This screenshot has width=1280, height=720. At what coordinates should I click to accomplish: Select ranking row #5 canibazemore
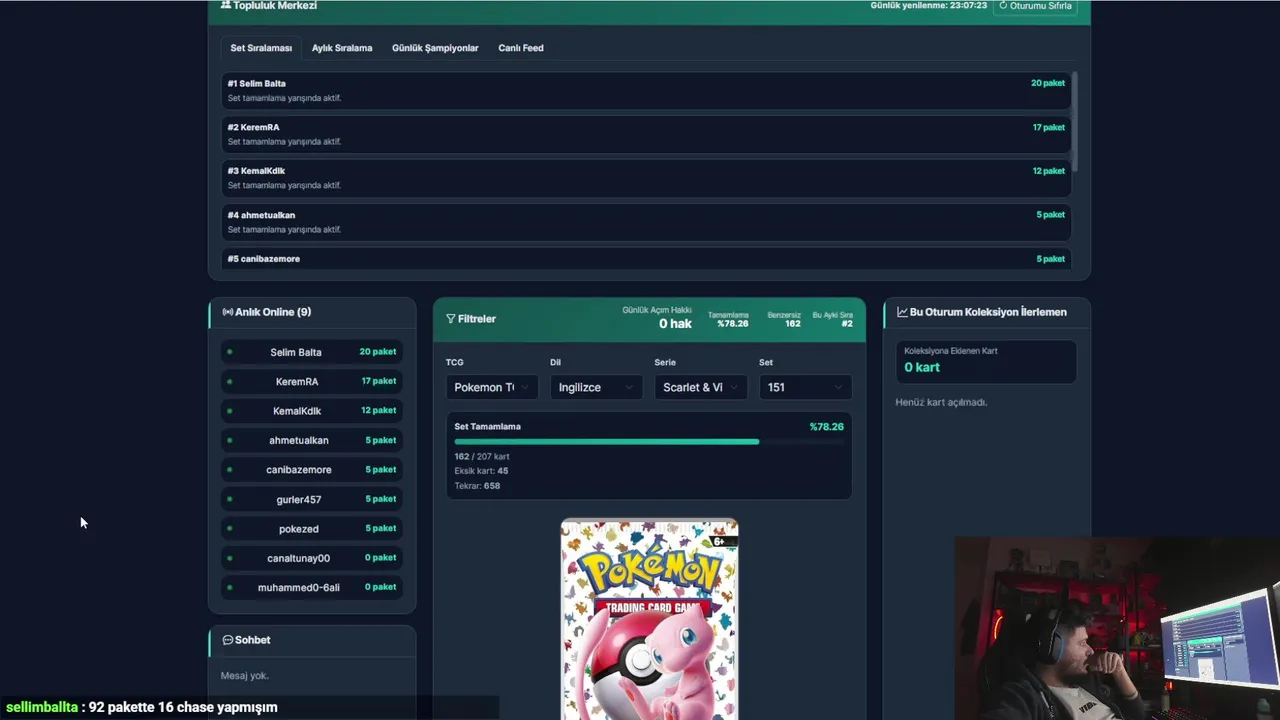tap(645, 259)
